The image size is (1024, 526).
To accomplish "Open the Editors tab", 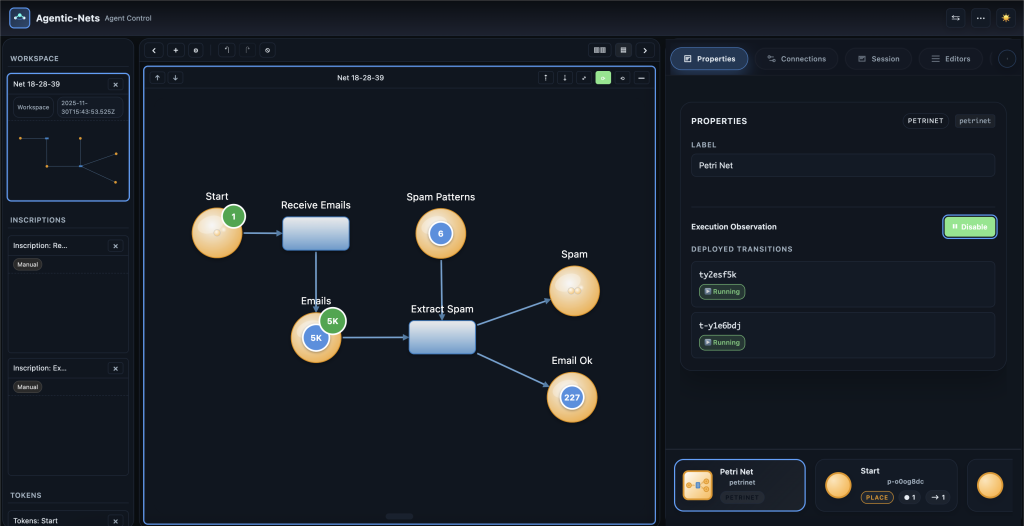I will [949, 59].
